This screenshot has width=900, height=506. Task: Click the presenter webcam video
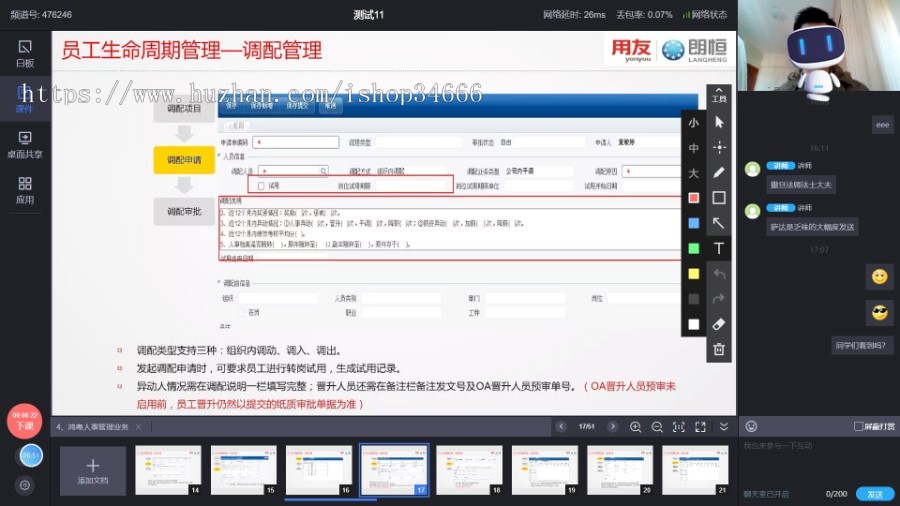pos(818,45)
